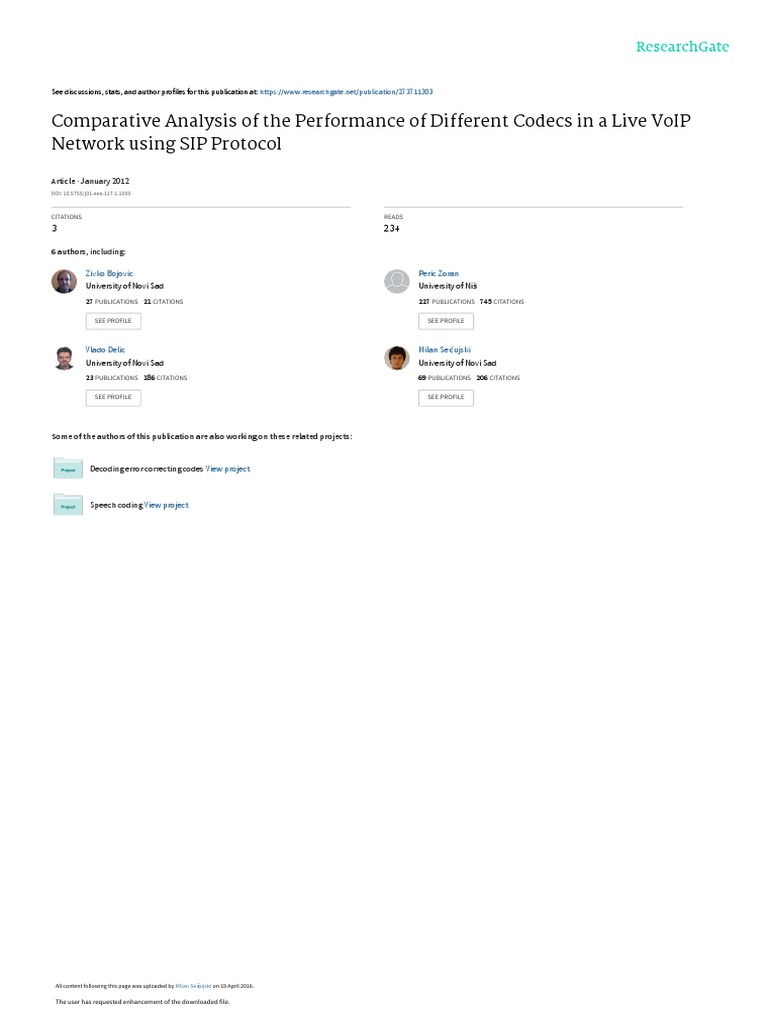Open View project for Decoding error correcting codes
This screenshot has height=1024, width=768.
point(228,469)
